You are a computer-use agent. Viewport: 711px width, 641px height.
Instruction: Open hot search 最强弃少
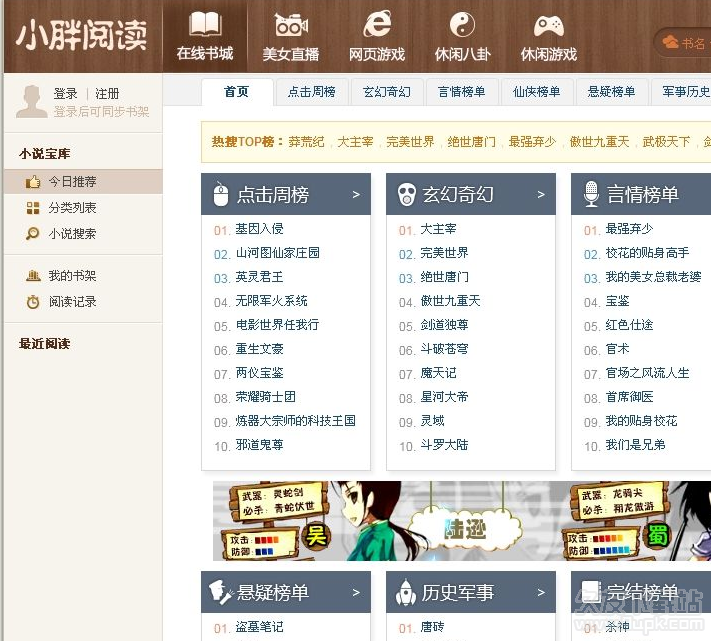click(x=532, y=142)
